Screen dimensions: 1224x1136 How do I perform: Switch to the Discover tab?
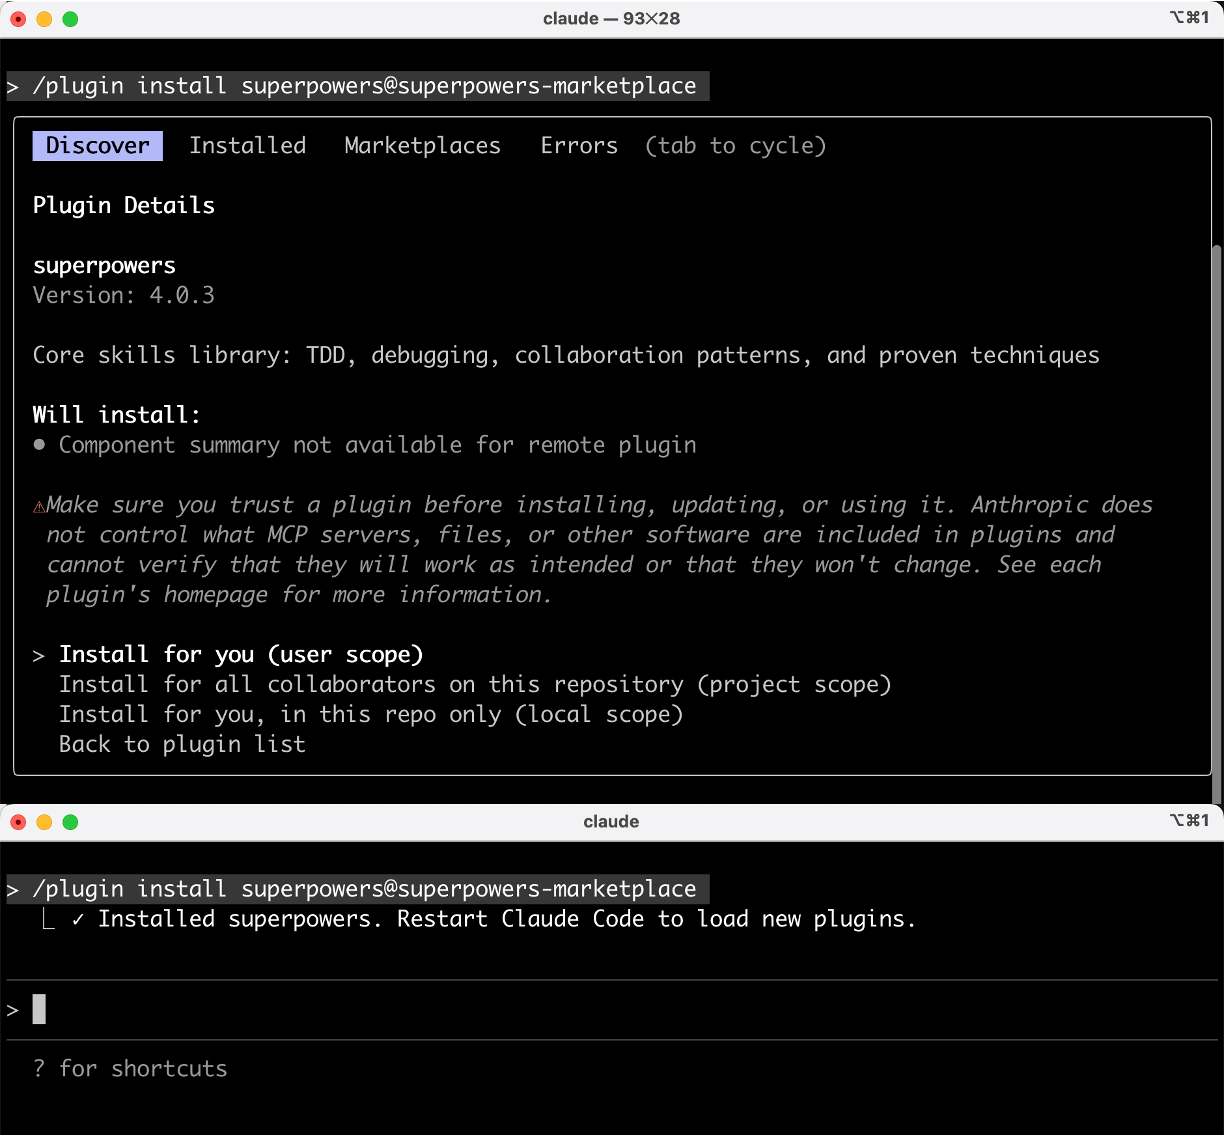pos(97,146)
